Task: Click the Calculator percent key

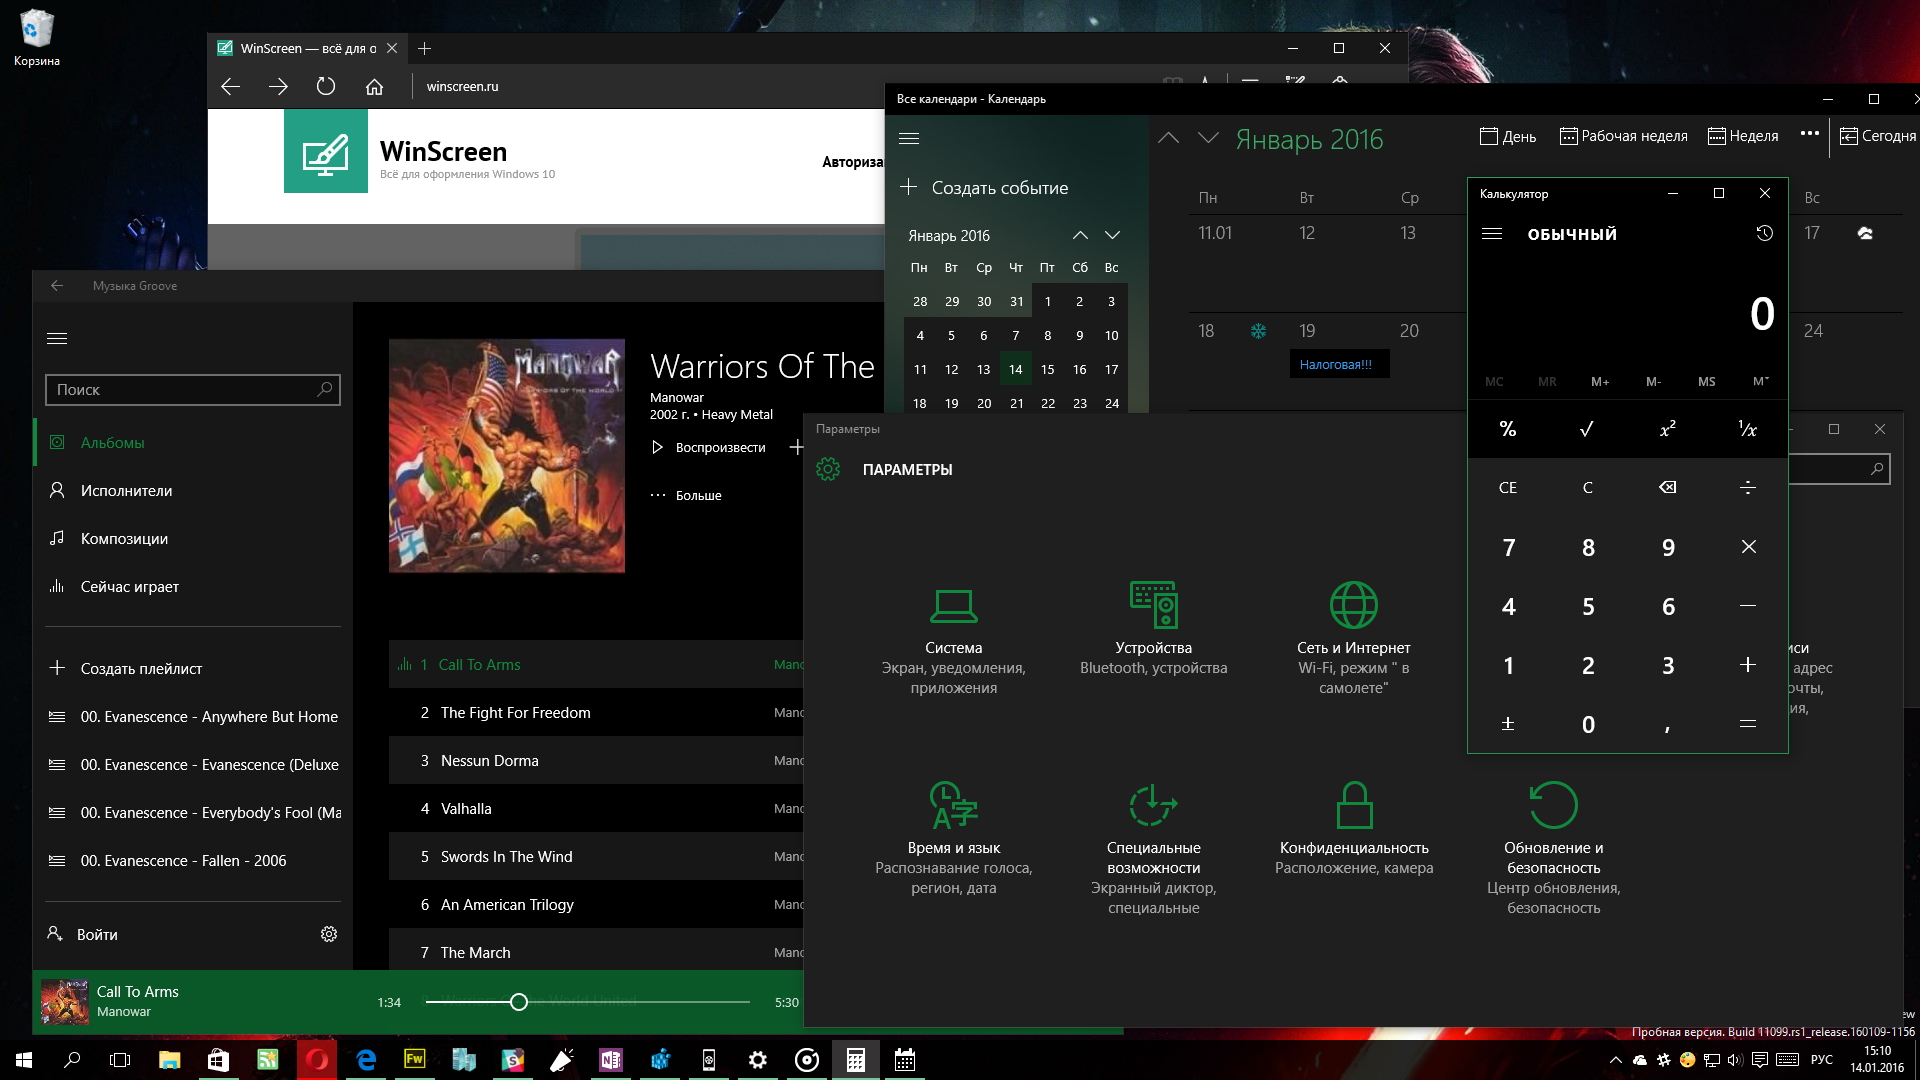Action: (1508, 429)
